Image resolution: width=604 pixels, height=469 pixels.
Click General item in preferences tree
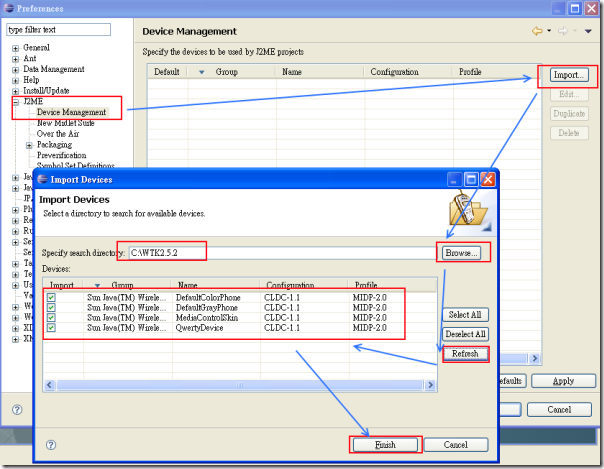(x=36, y=47)
